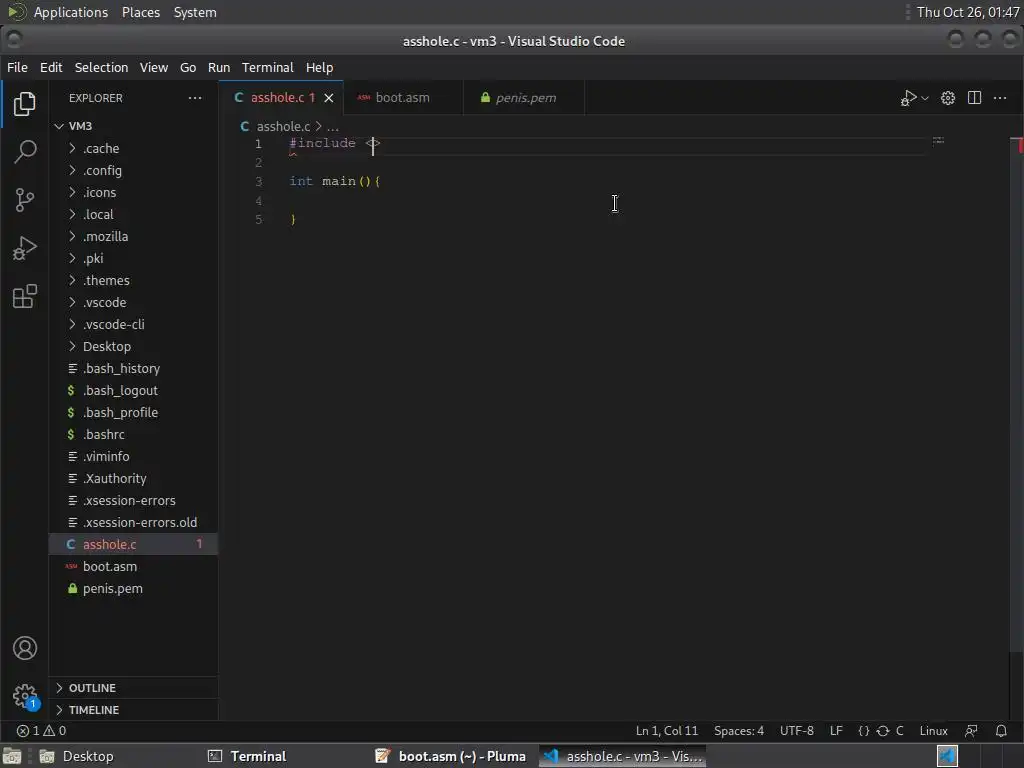This screenshot has height=768, width=1024.
Task: Open the Search view in activity bar
Action: (25, 152)
